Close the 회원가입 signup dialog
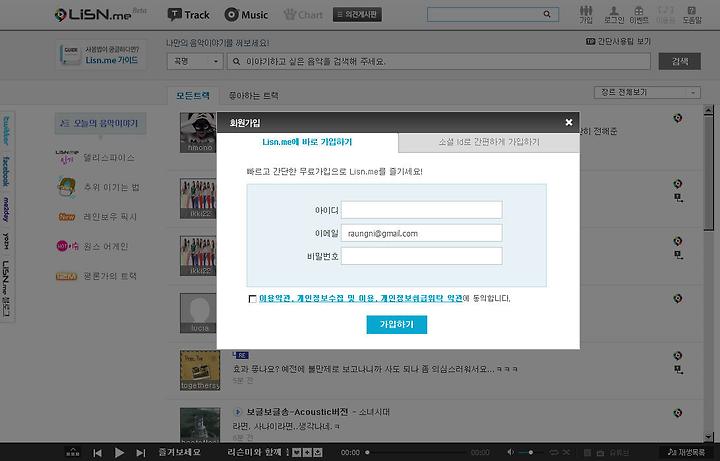 568,122
